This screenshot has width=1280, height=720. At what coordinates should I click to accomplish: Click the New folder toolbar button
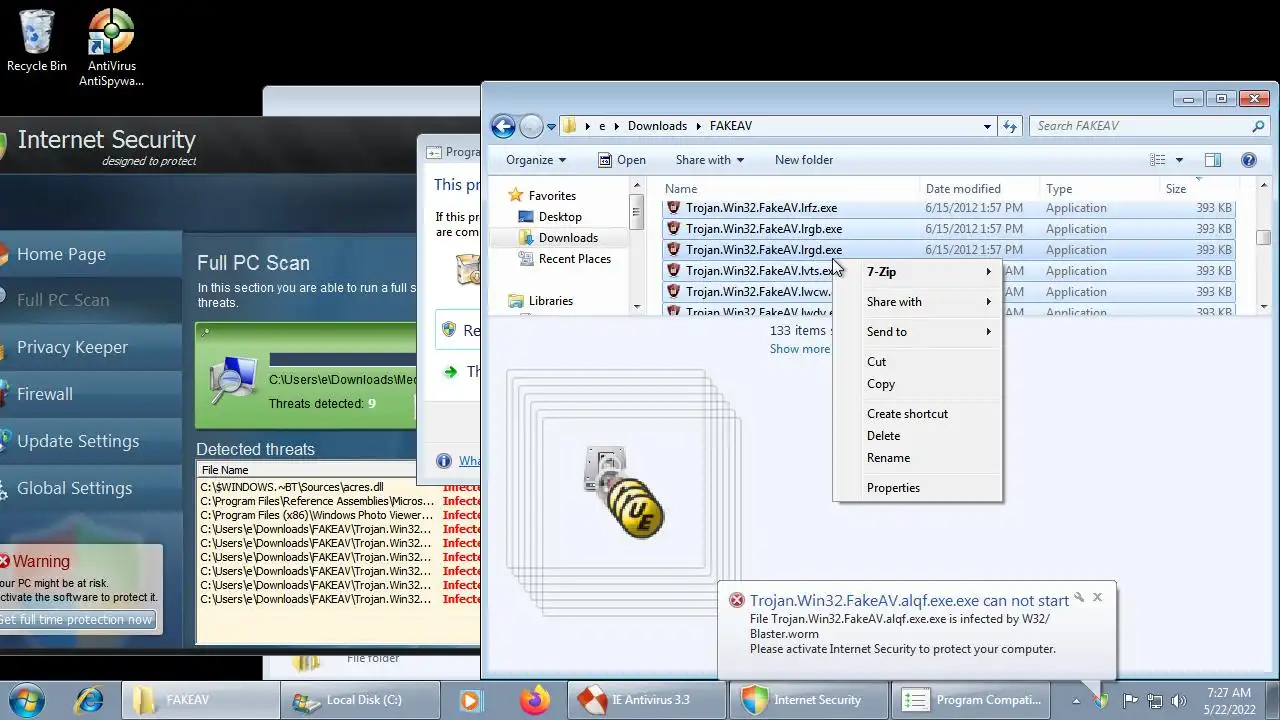point(803,160)
